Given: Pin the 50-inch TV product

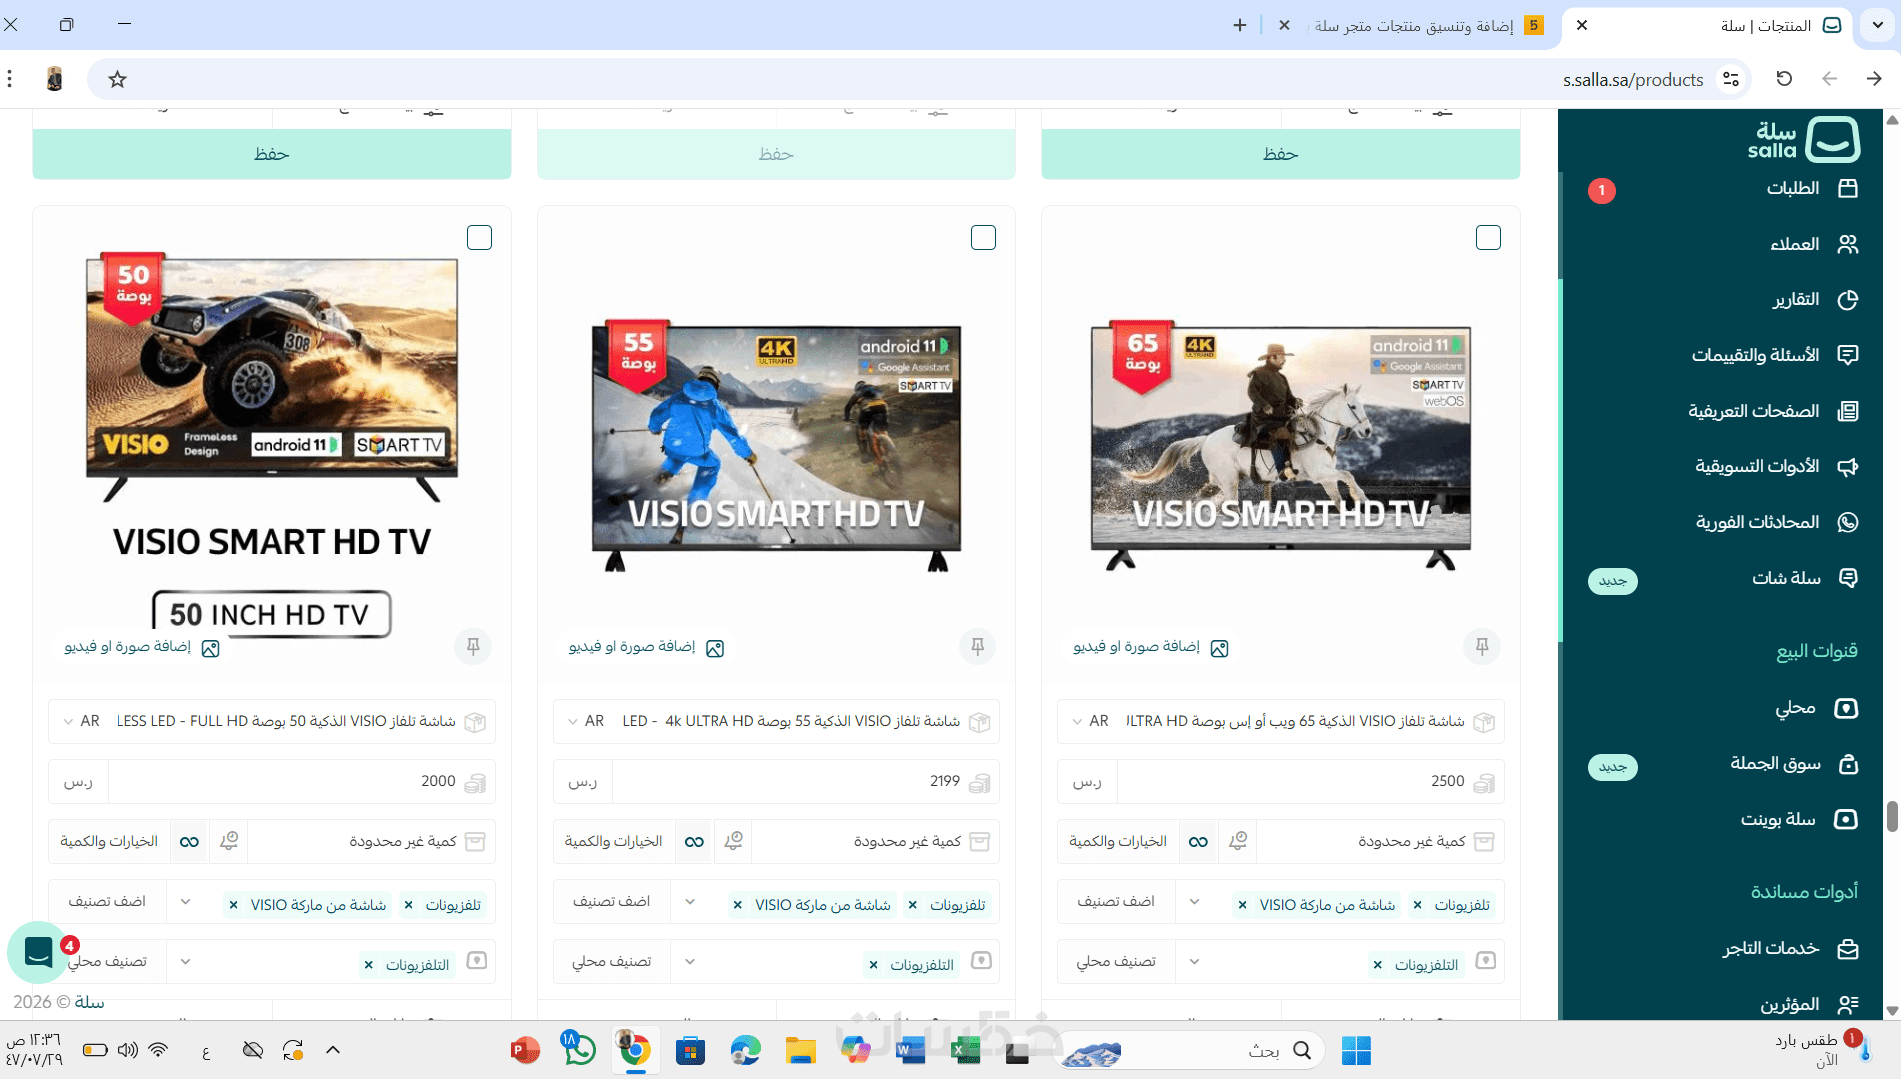Looking at the screenshot, I should (x=473, y=646).
